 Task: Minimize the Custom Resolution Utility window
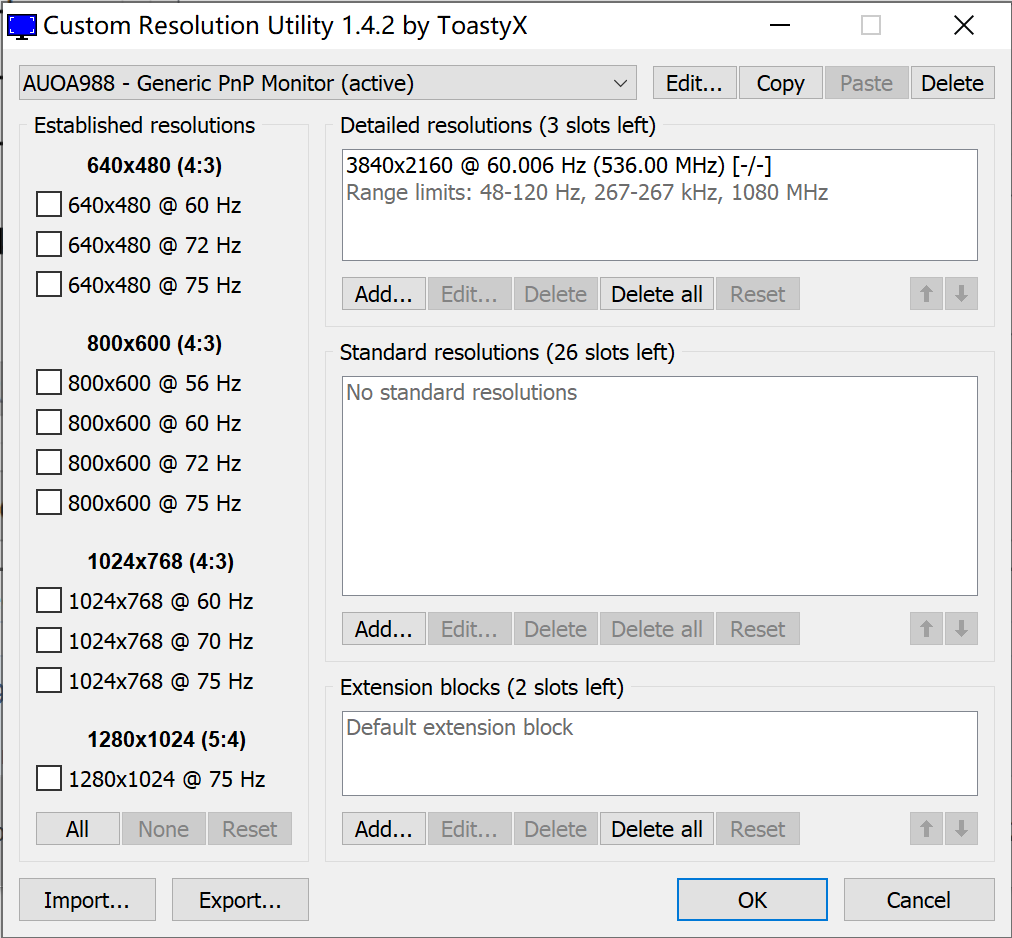(x=780, y=26)
